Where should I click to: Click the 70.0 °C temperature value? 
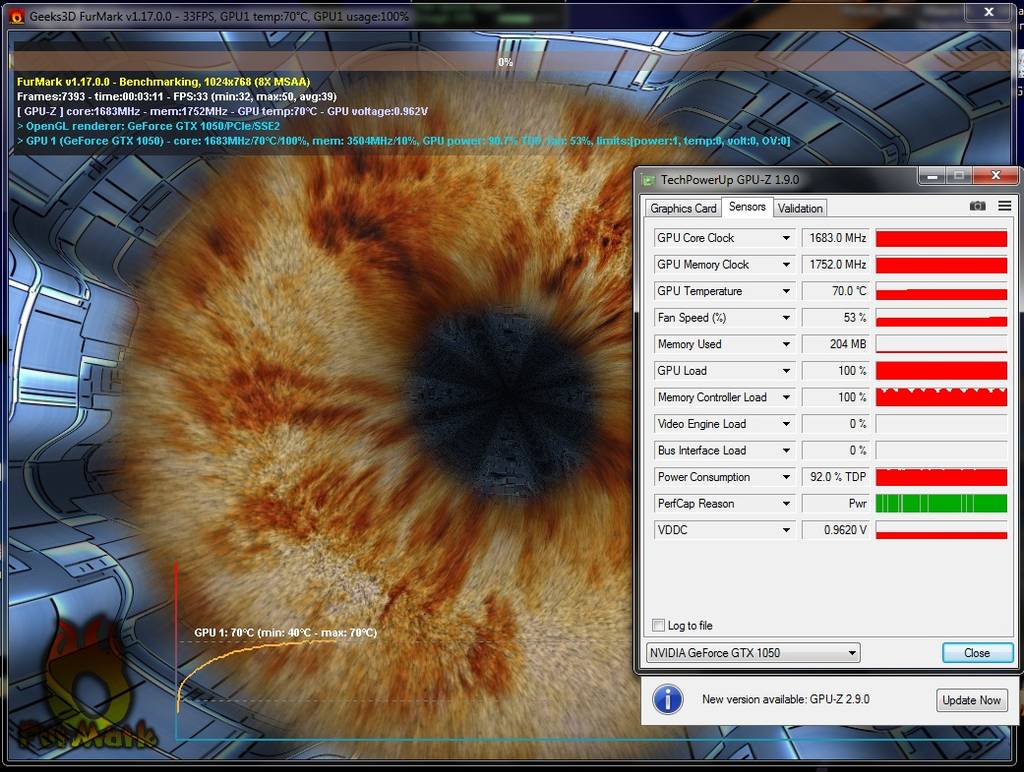(x=836, y=291)
